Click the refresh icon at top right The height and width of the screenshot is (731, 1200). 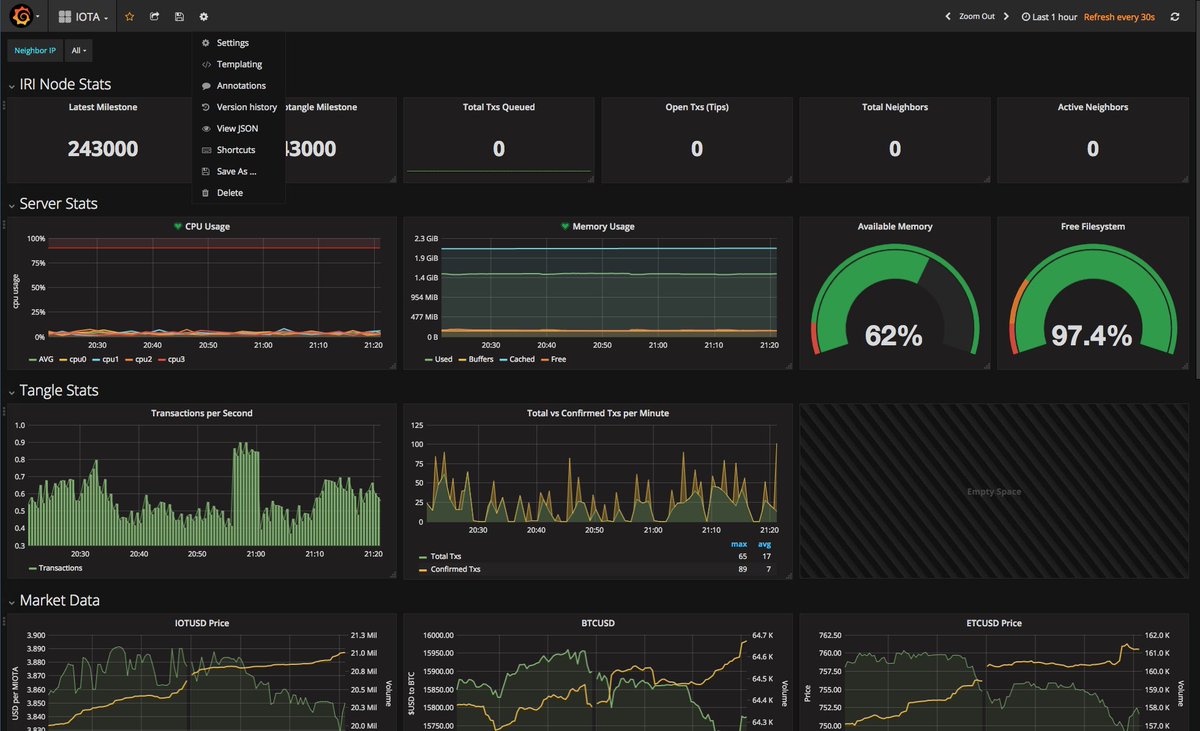pos(1177,16)
